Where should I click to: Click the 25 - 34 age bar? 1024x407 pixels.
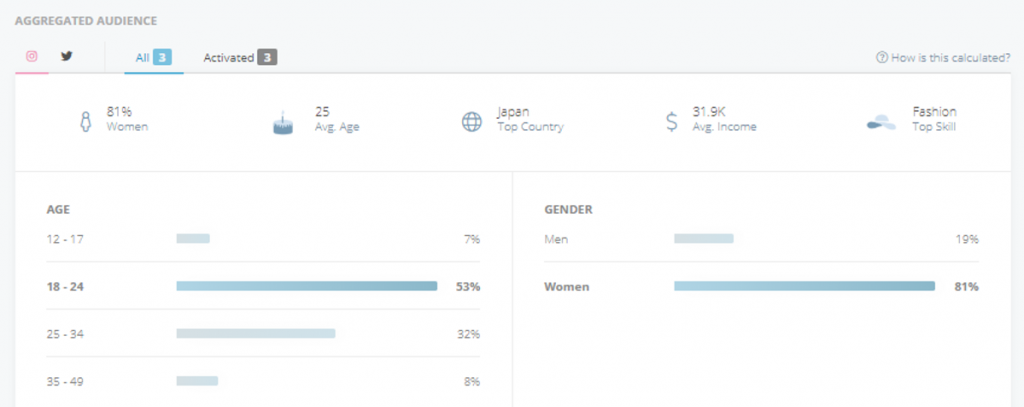pyautogui.click(x=255, y=333)
